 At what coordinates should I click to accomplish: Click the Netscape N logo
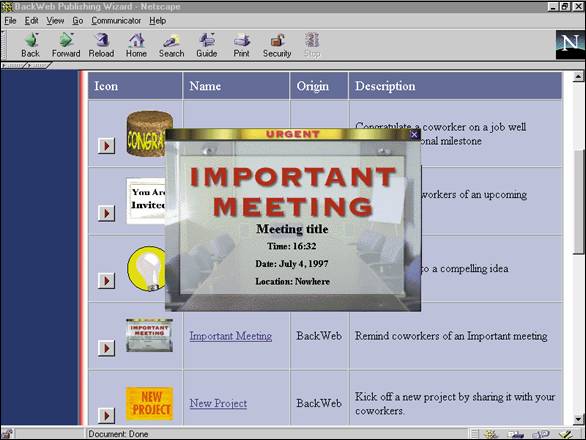pos(570,45)
